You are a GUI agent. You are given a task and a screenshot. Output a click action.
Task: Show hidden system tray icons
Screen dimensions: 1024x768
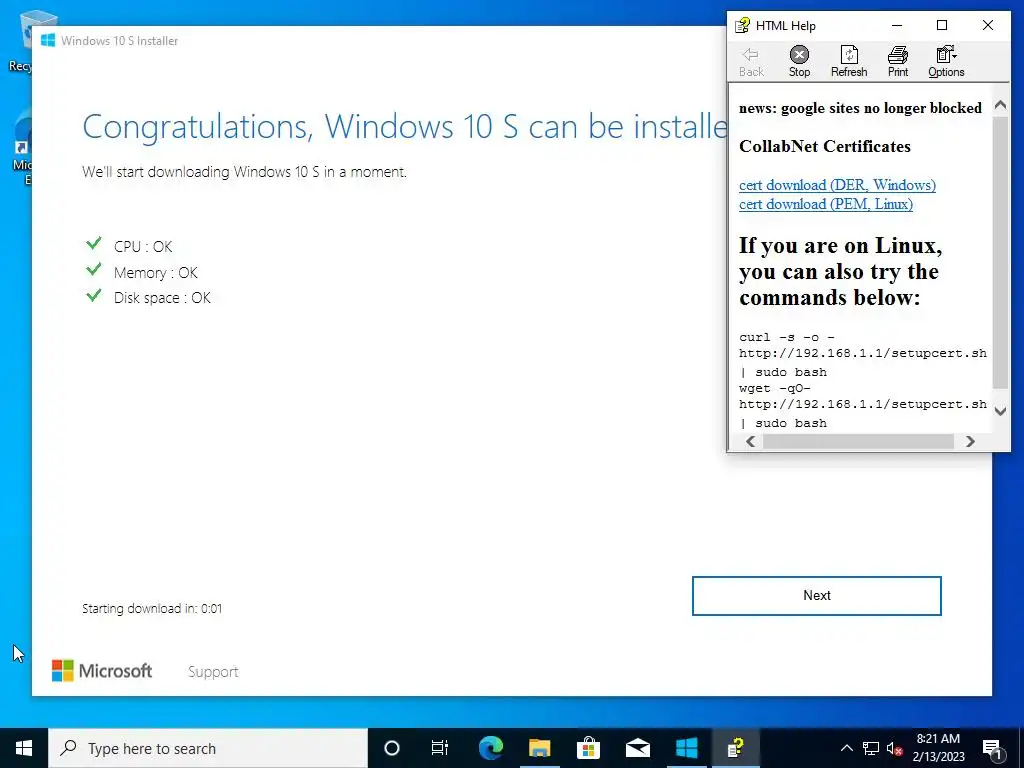846,748
